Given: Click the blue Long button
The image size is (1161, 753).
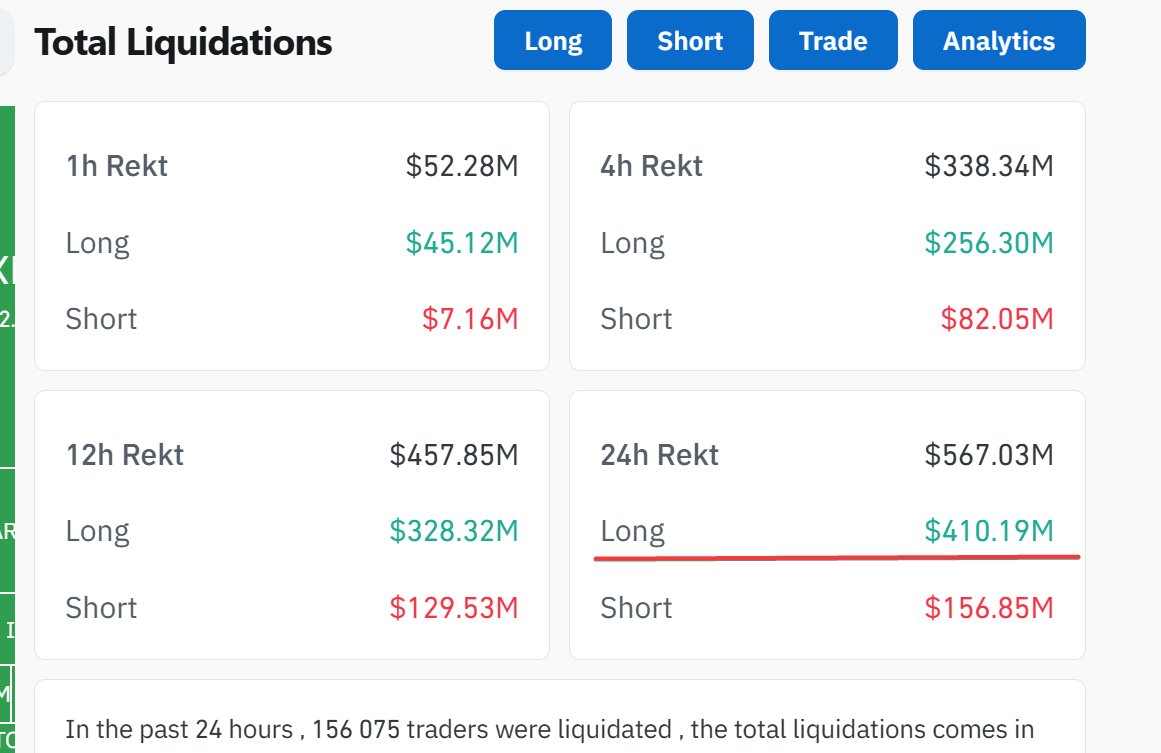Looking at the screenshot, I should [553, 41].
